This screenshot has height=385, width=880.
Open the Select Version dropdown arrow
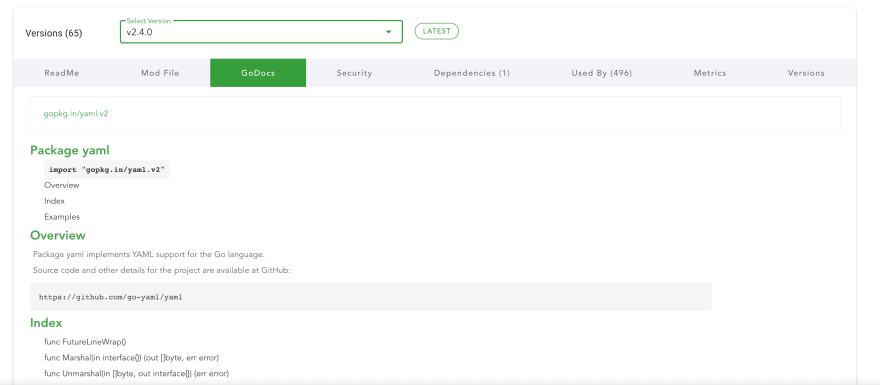click(x=388, y=32)
